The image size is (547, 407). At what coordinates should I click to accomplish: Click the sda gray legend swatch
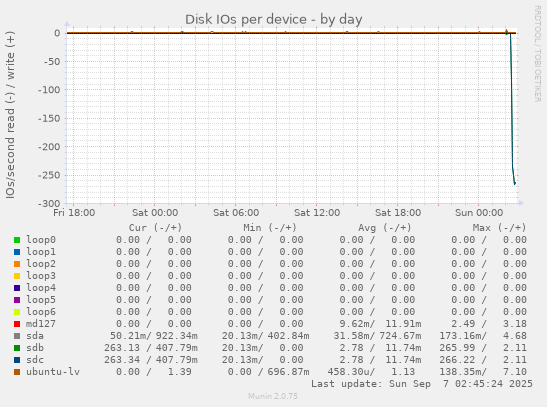click(x=17, y=336)
